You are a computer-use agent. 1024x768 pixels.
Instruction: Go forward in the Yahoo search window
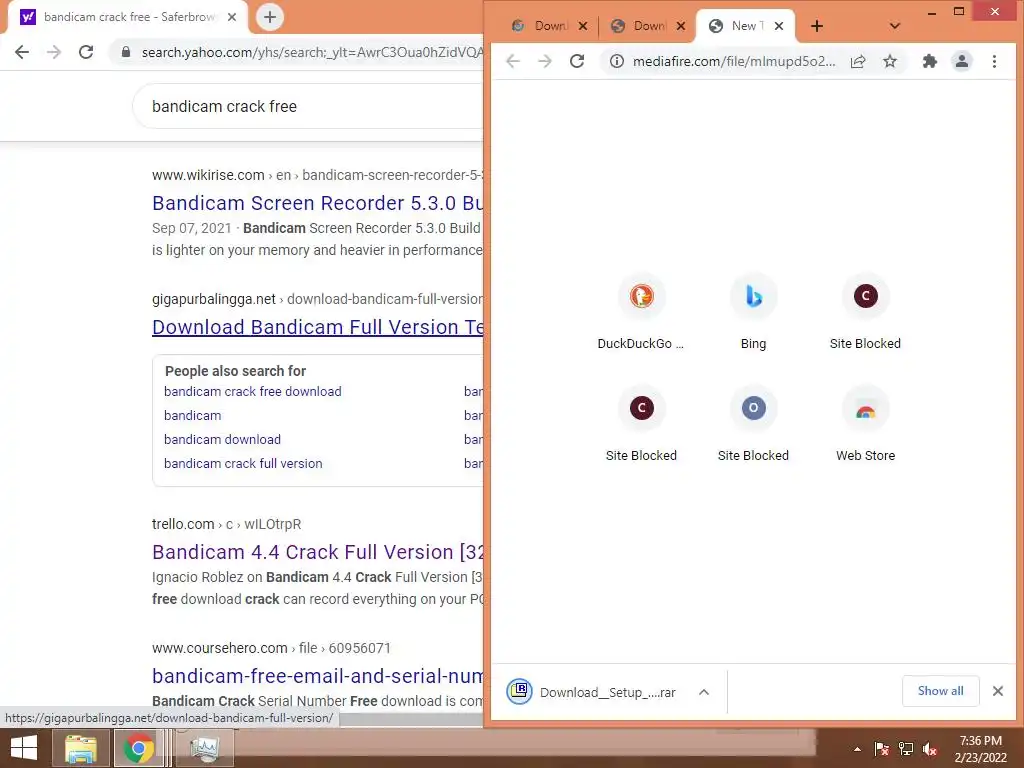point(54,52)
